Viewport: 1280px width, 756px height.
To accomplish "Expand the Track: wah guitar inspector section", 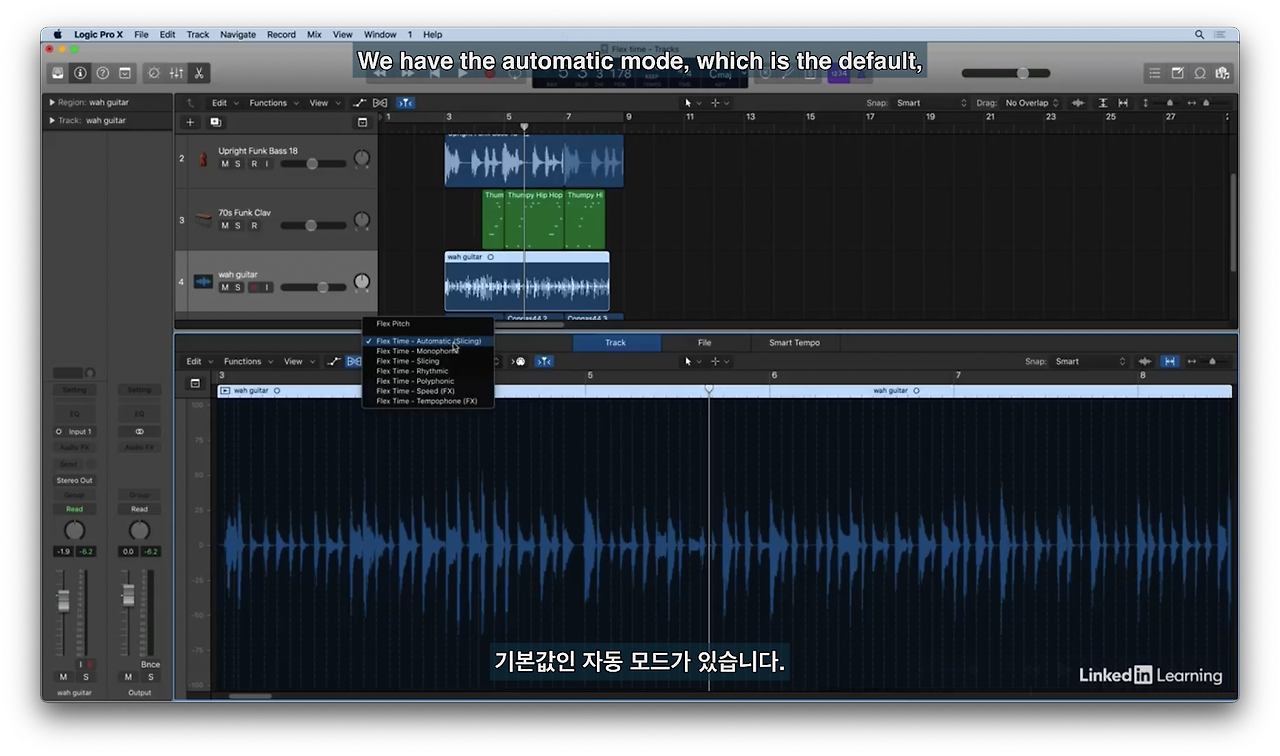I will (52, 121).
